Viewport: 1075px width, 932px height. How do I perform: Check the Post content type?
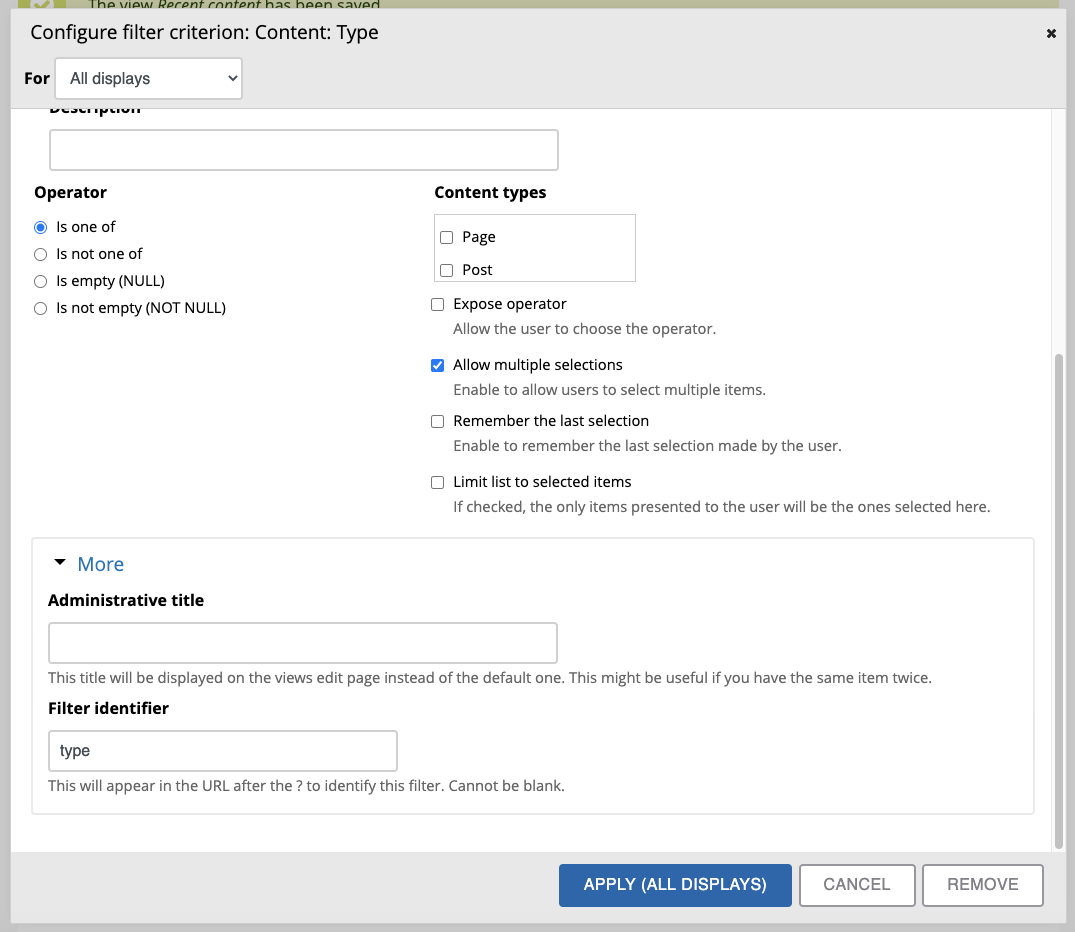coord(446,270)
